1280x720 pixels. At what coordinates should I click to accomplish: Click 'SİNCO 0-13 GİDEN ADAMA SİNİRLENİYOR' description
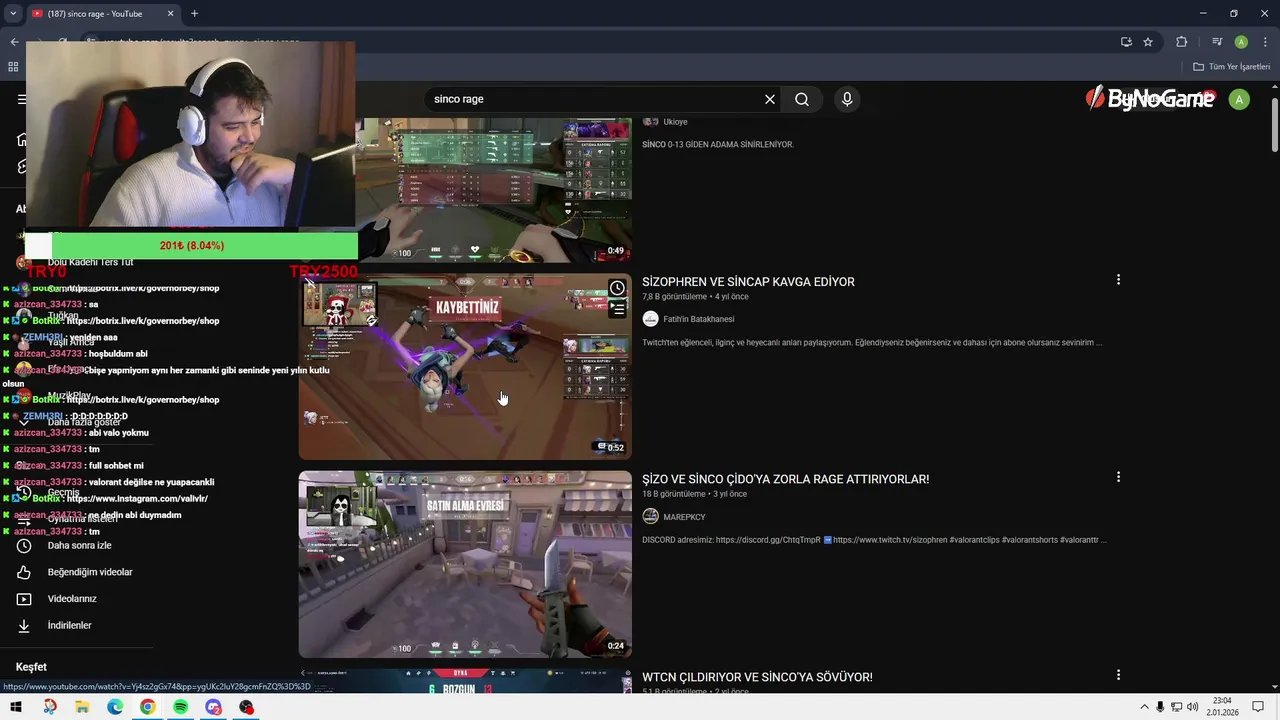pos(718,144)
